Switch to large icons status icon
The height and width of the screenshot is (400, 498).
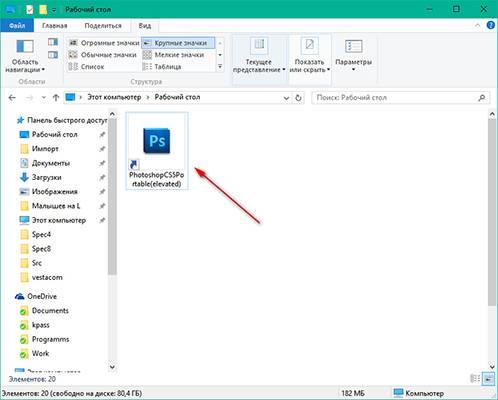(488, 379)
